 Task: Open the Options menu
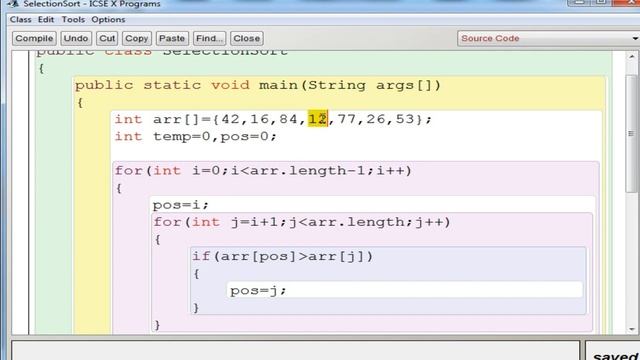(108, 20)
